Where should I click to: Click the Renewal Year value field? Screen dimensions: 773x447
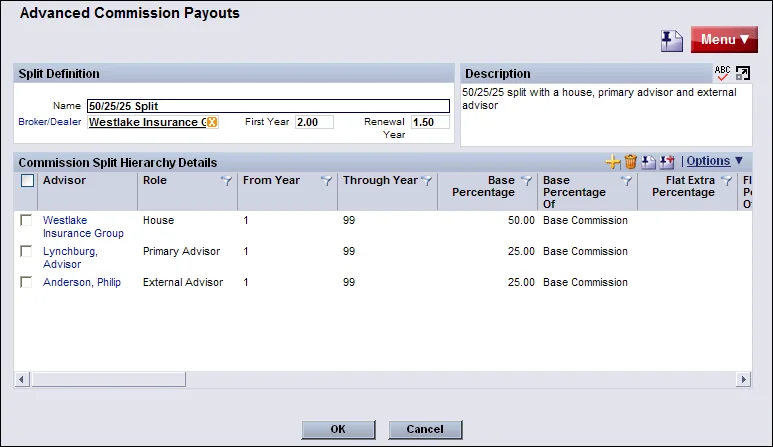tap(430, 122)
